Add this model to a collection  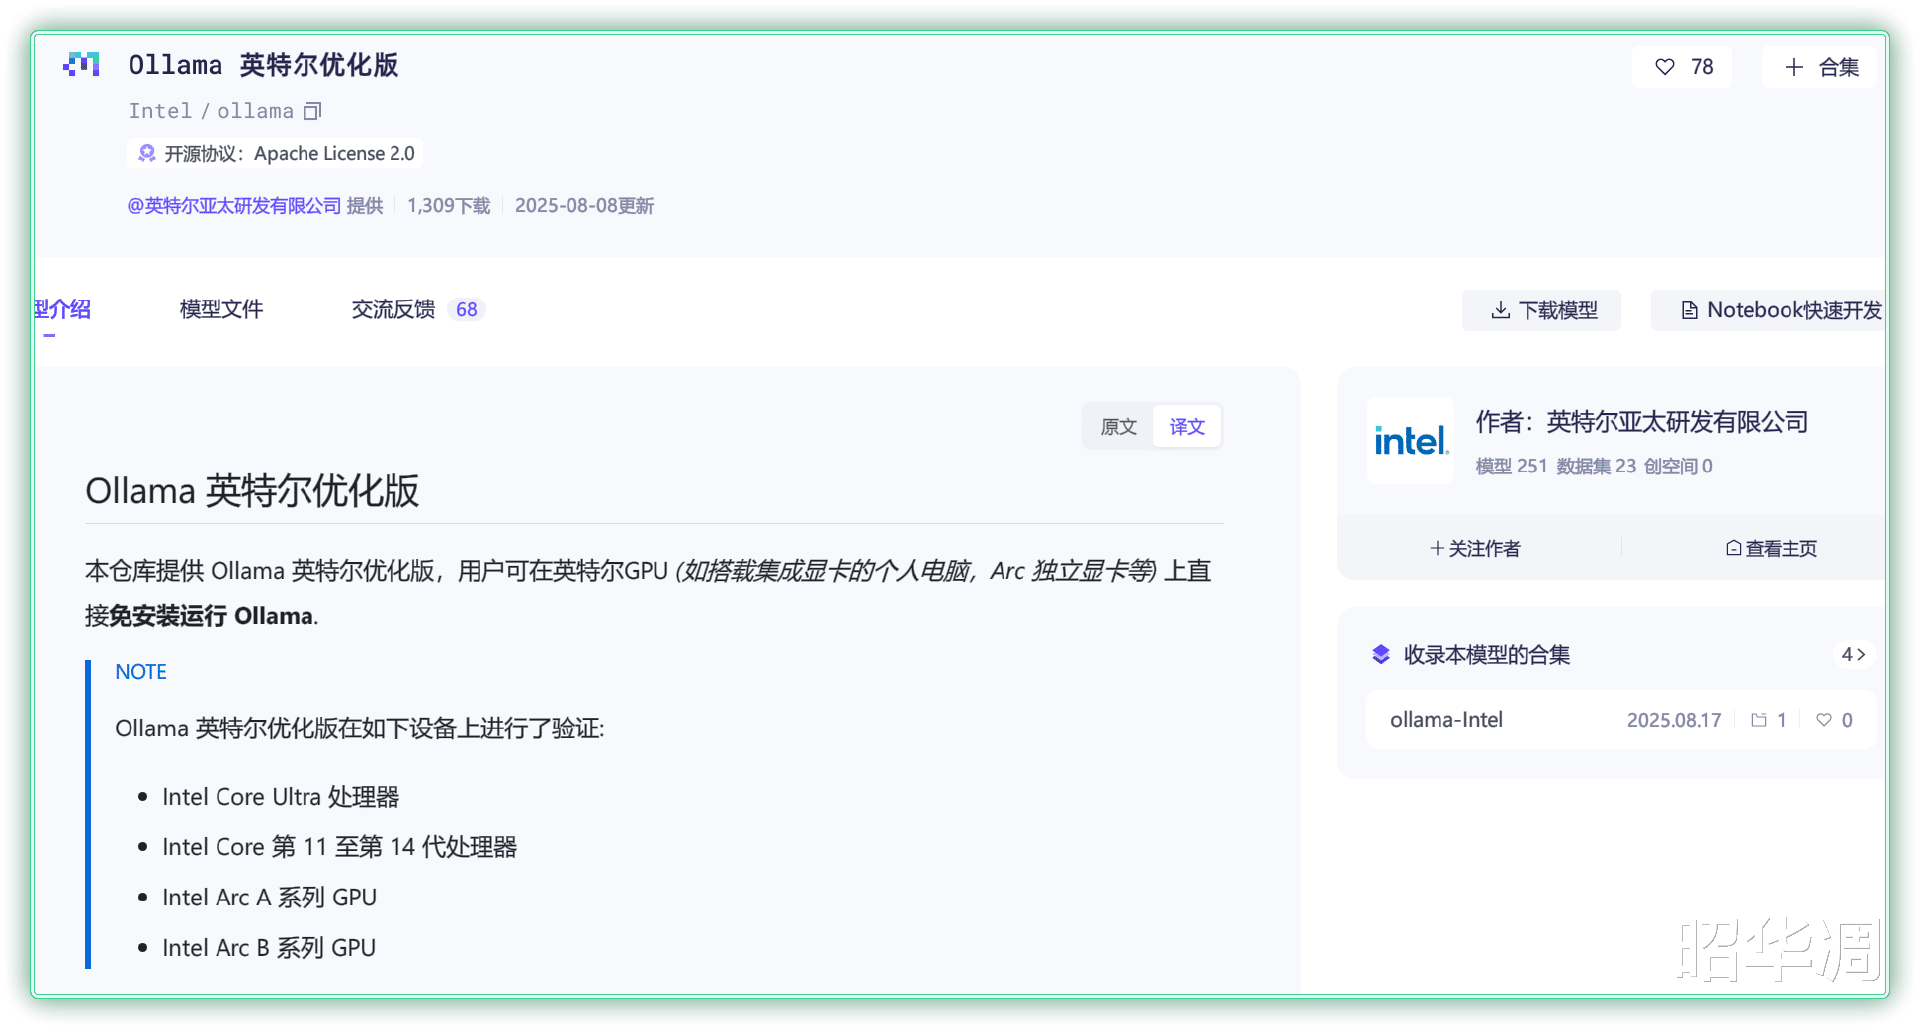coord(1821,67)
